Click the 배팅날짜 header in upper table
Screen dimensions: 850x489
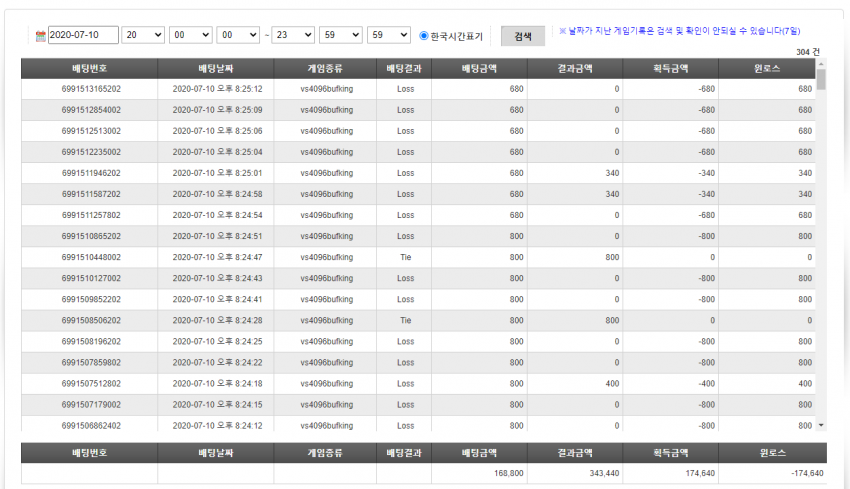(x=216, y=69)
